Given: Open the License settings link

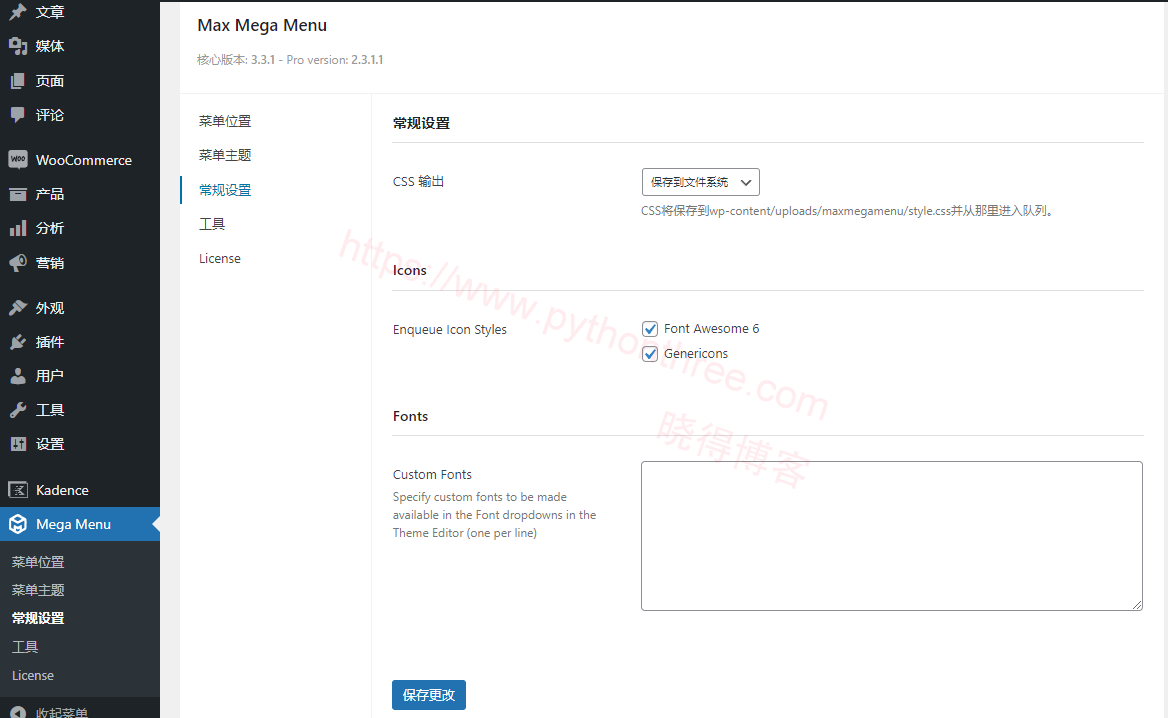Looking at the screenshot, I should [219, 258].
